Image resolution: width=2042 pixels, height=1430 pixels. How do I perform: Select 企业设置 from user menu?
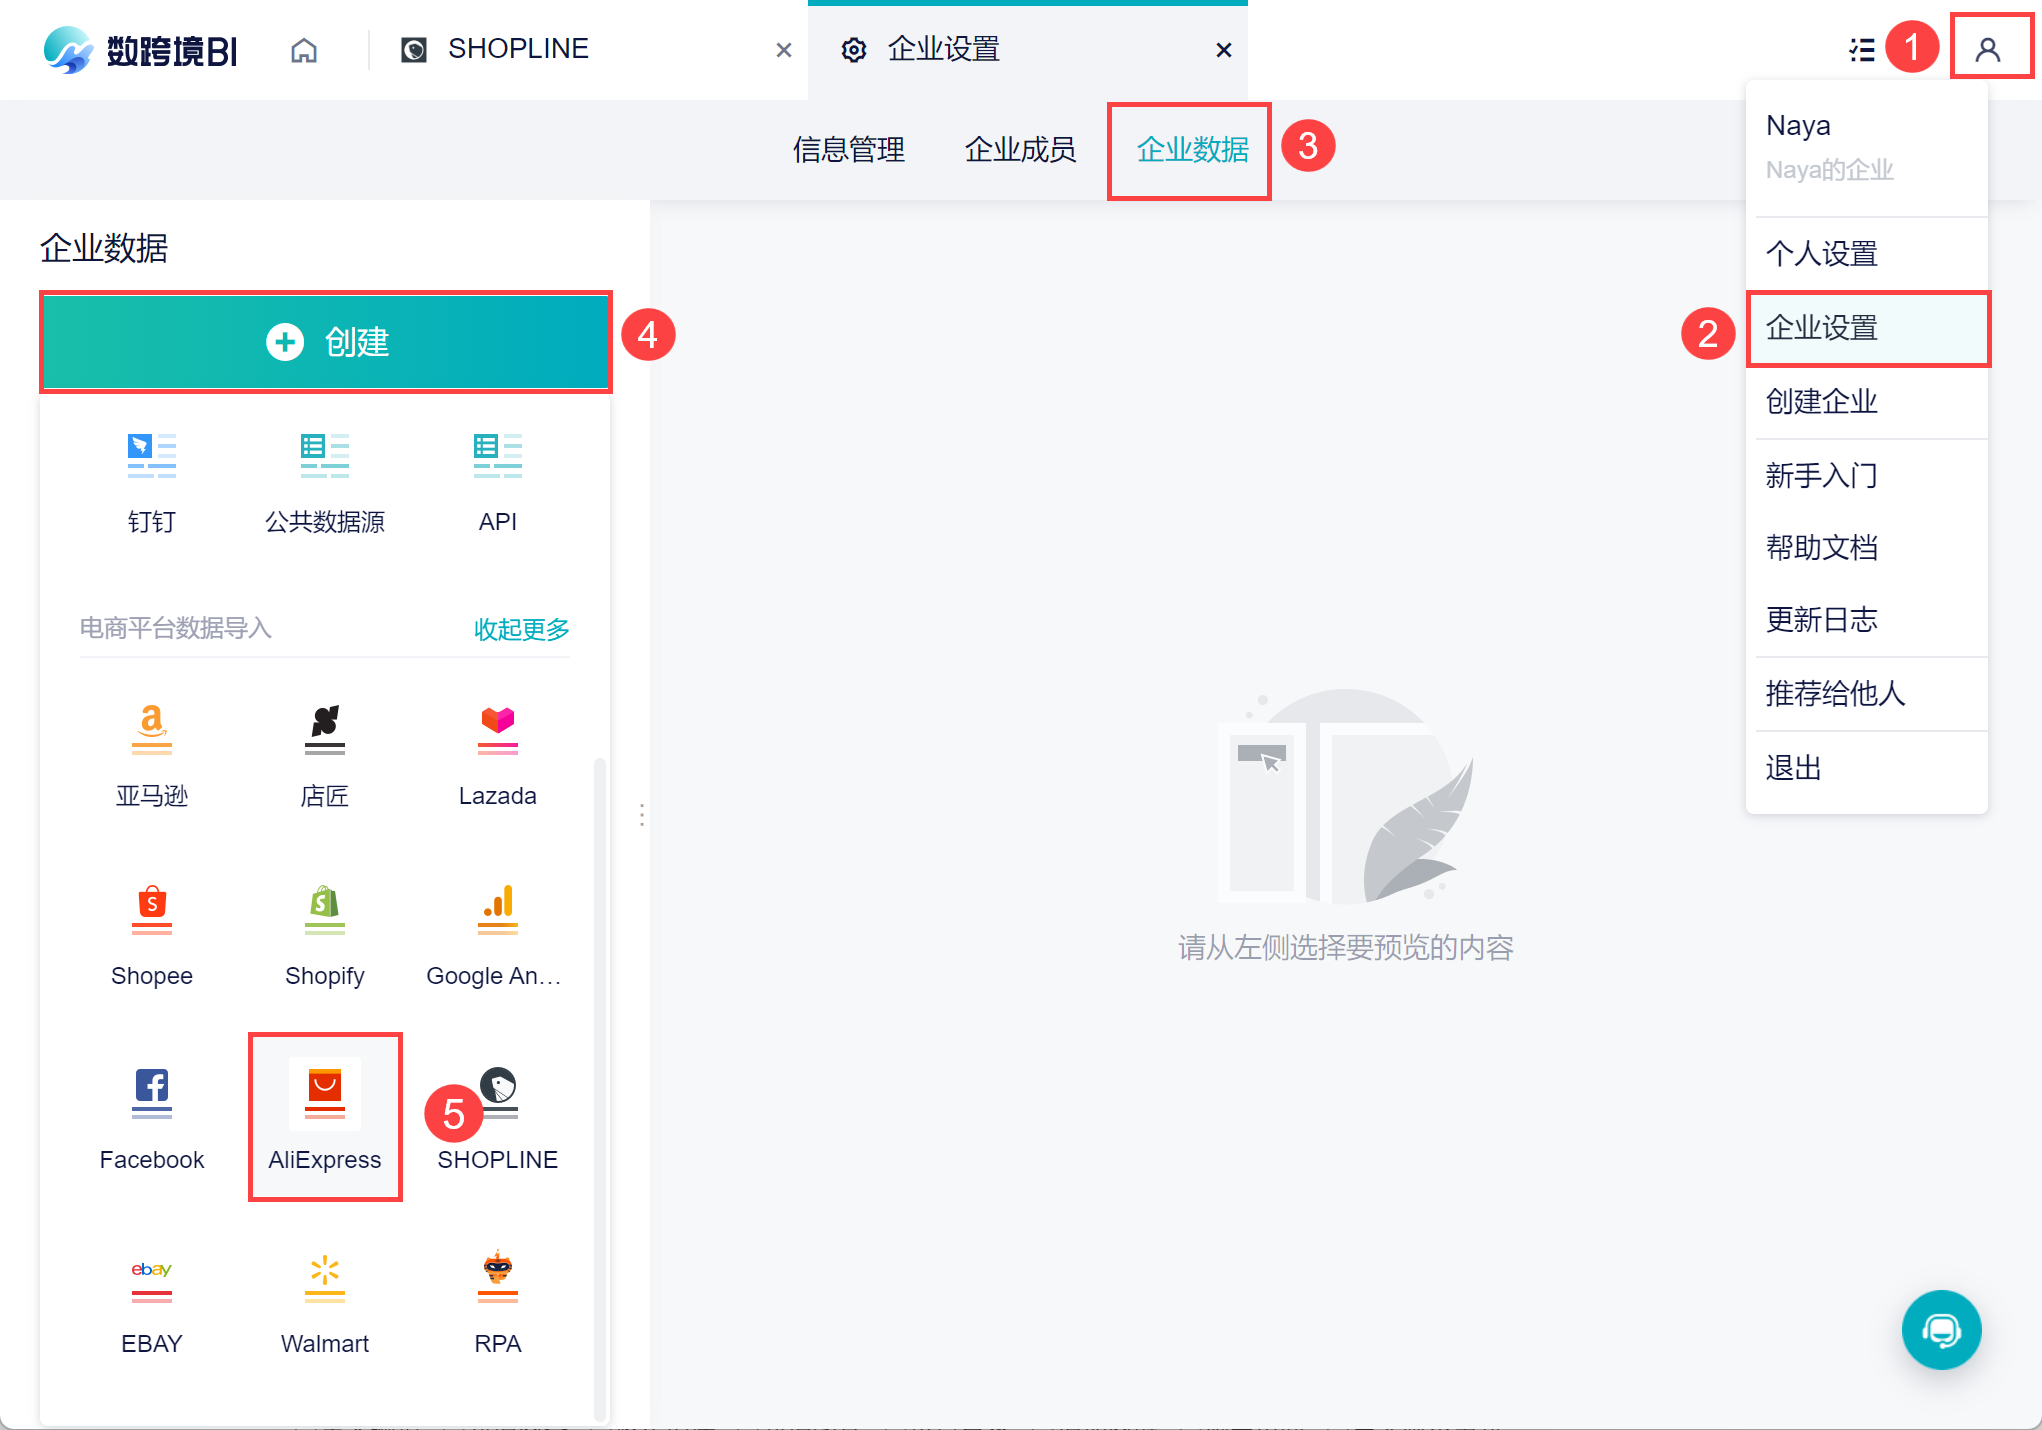1866,328
